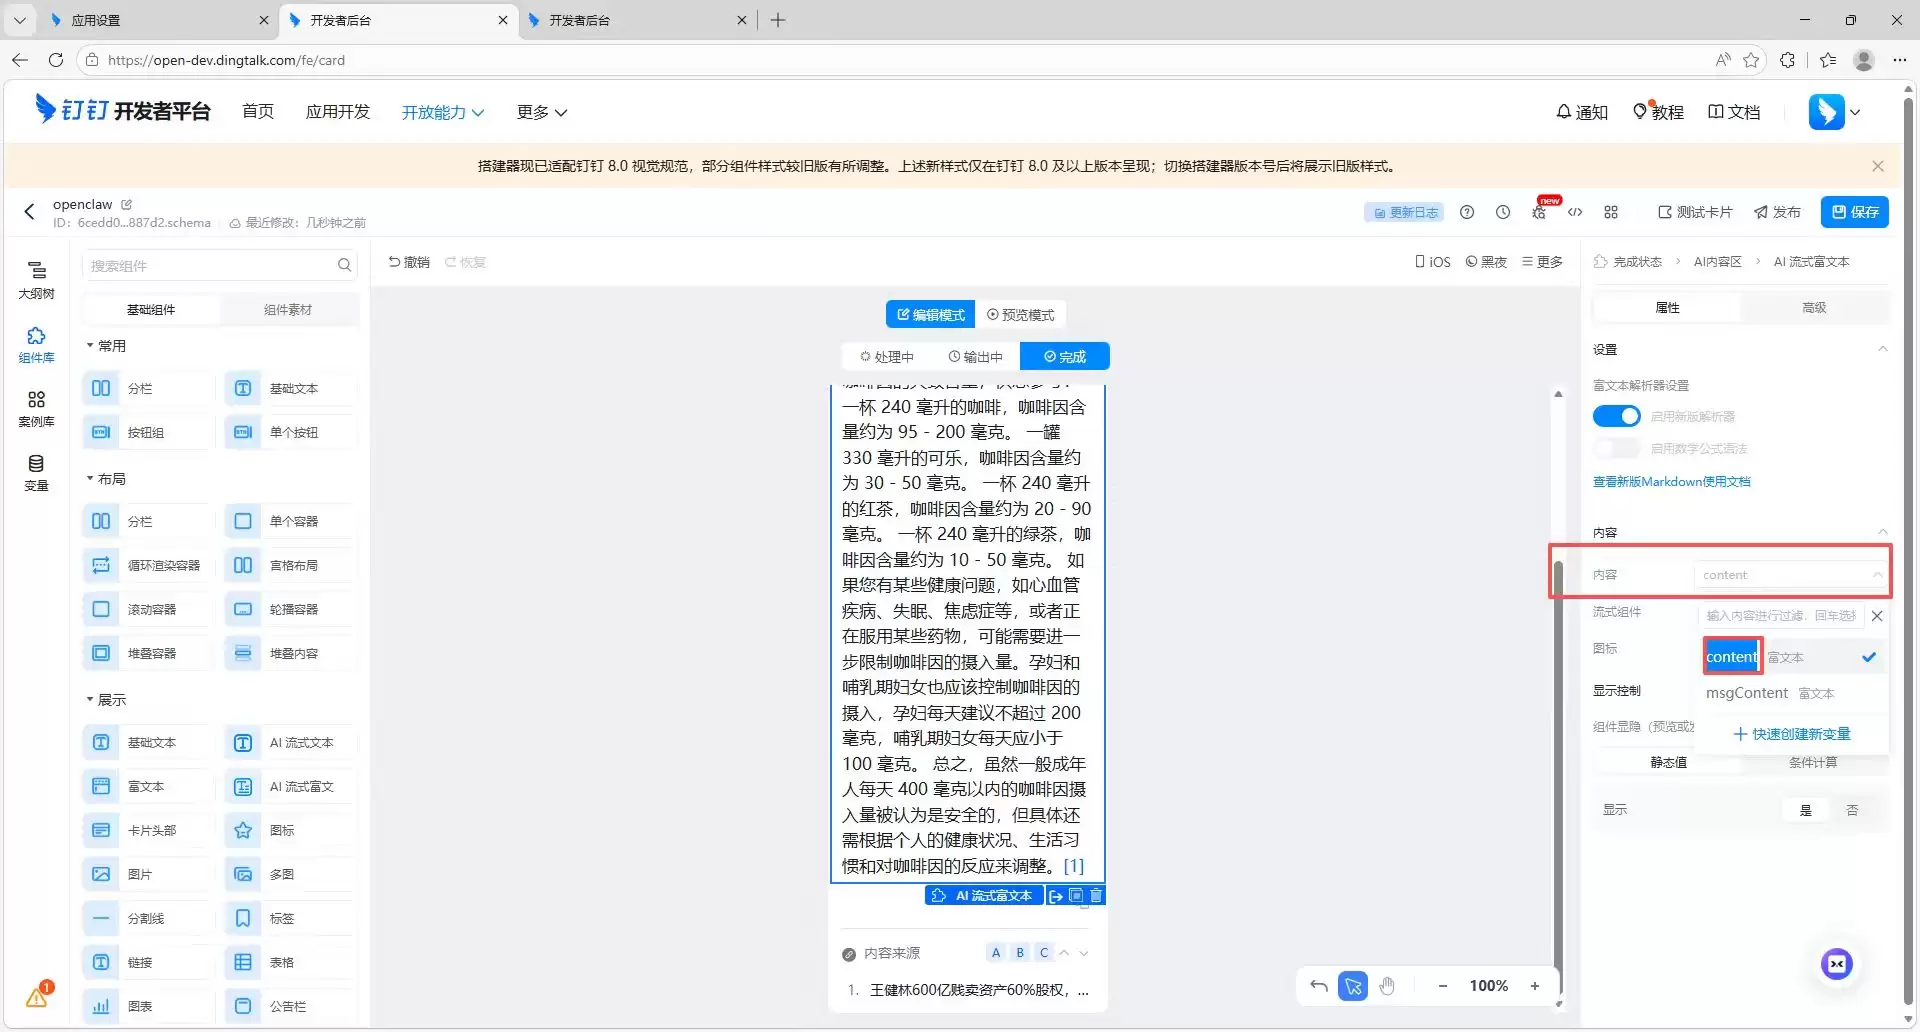Viewport: 1920px width, 1032px height.
Task: Open the 案例库 case library panel
Action: point(36,408)
